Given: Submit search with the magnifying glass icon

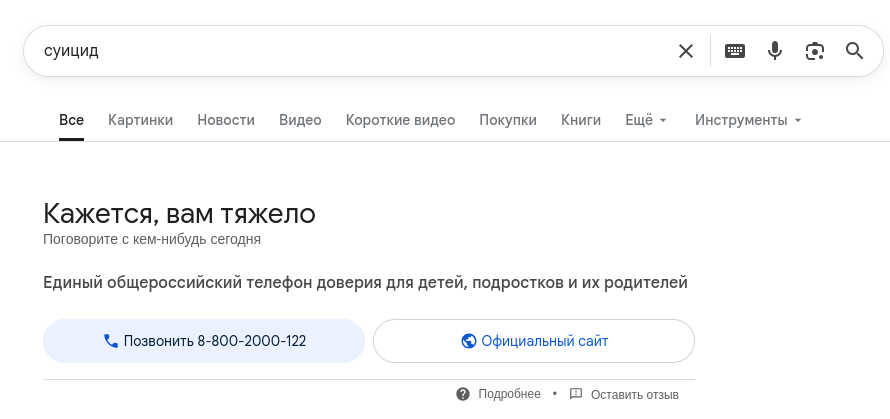Looking at the screenshot, I should point(854,51).
